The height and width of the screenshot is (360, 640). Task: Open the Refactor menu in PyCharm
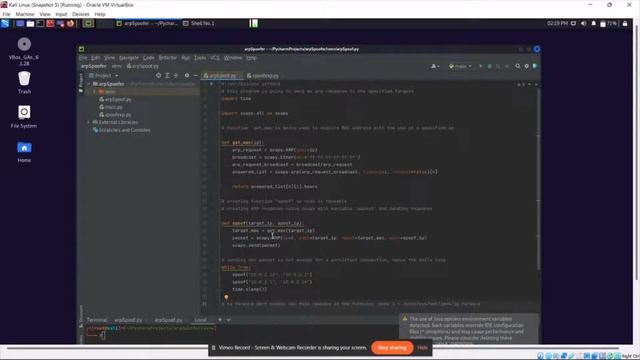click(167, 58)
